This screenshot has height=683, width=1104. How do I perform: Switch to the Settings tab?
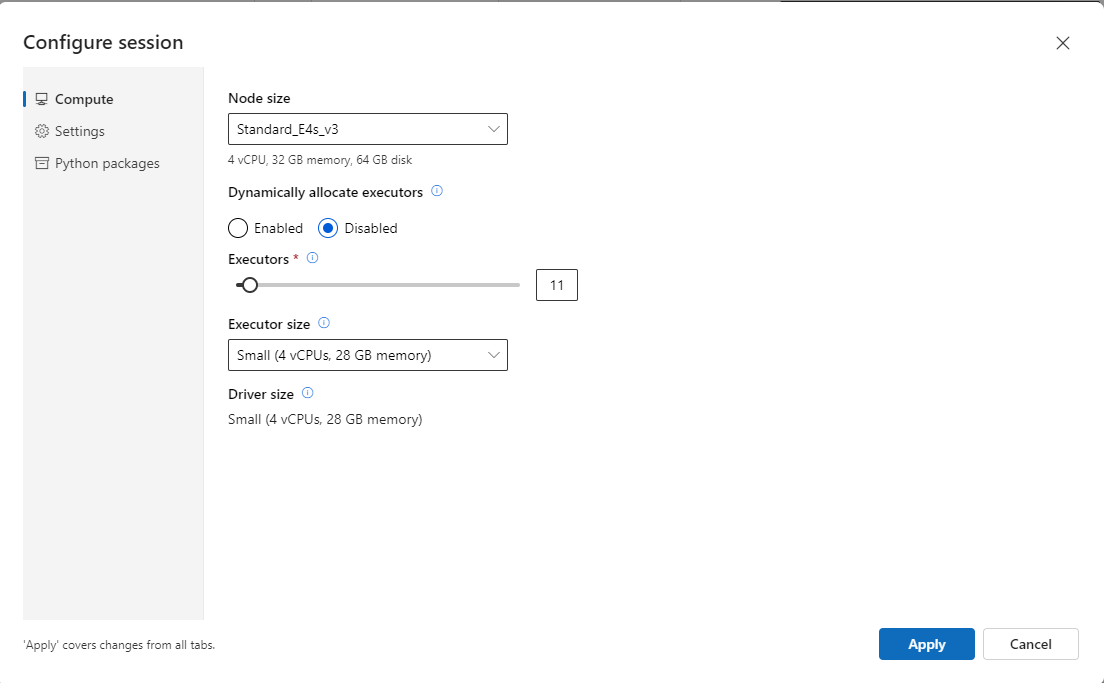pyautogui.click(x=78, y=131)
